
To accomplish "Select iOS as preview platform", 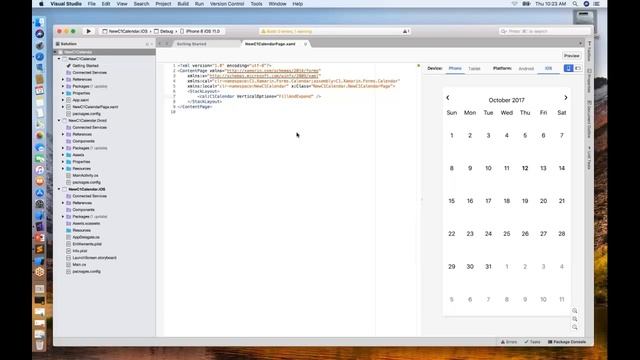I will pos(548,69).
